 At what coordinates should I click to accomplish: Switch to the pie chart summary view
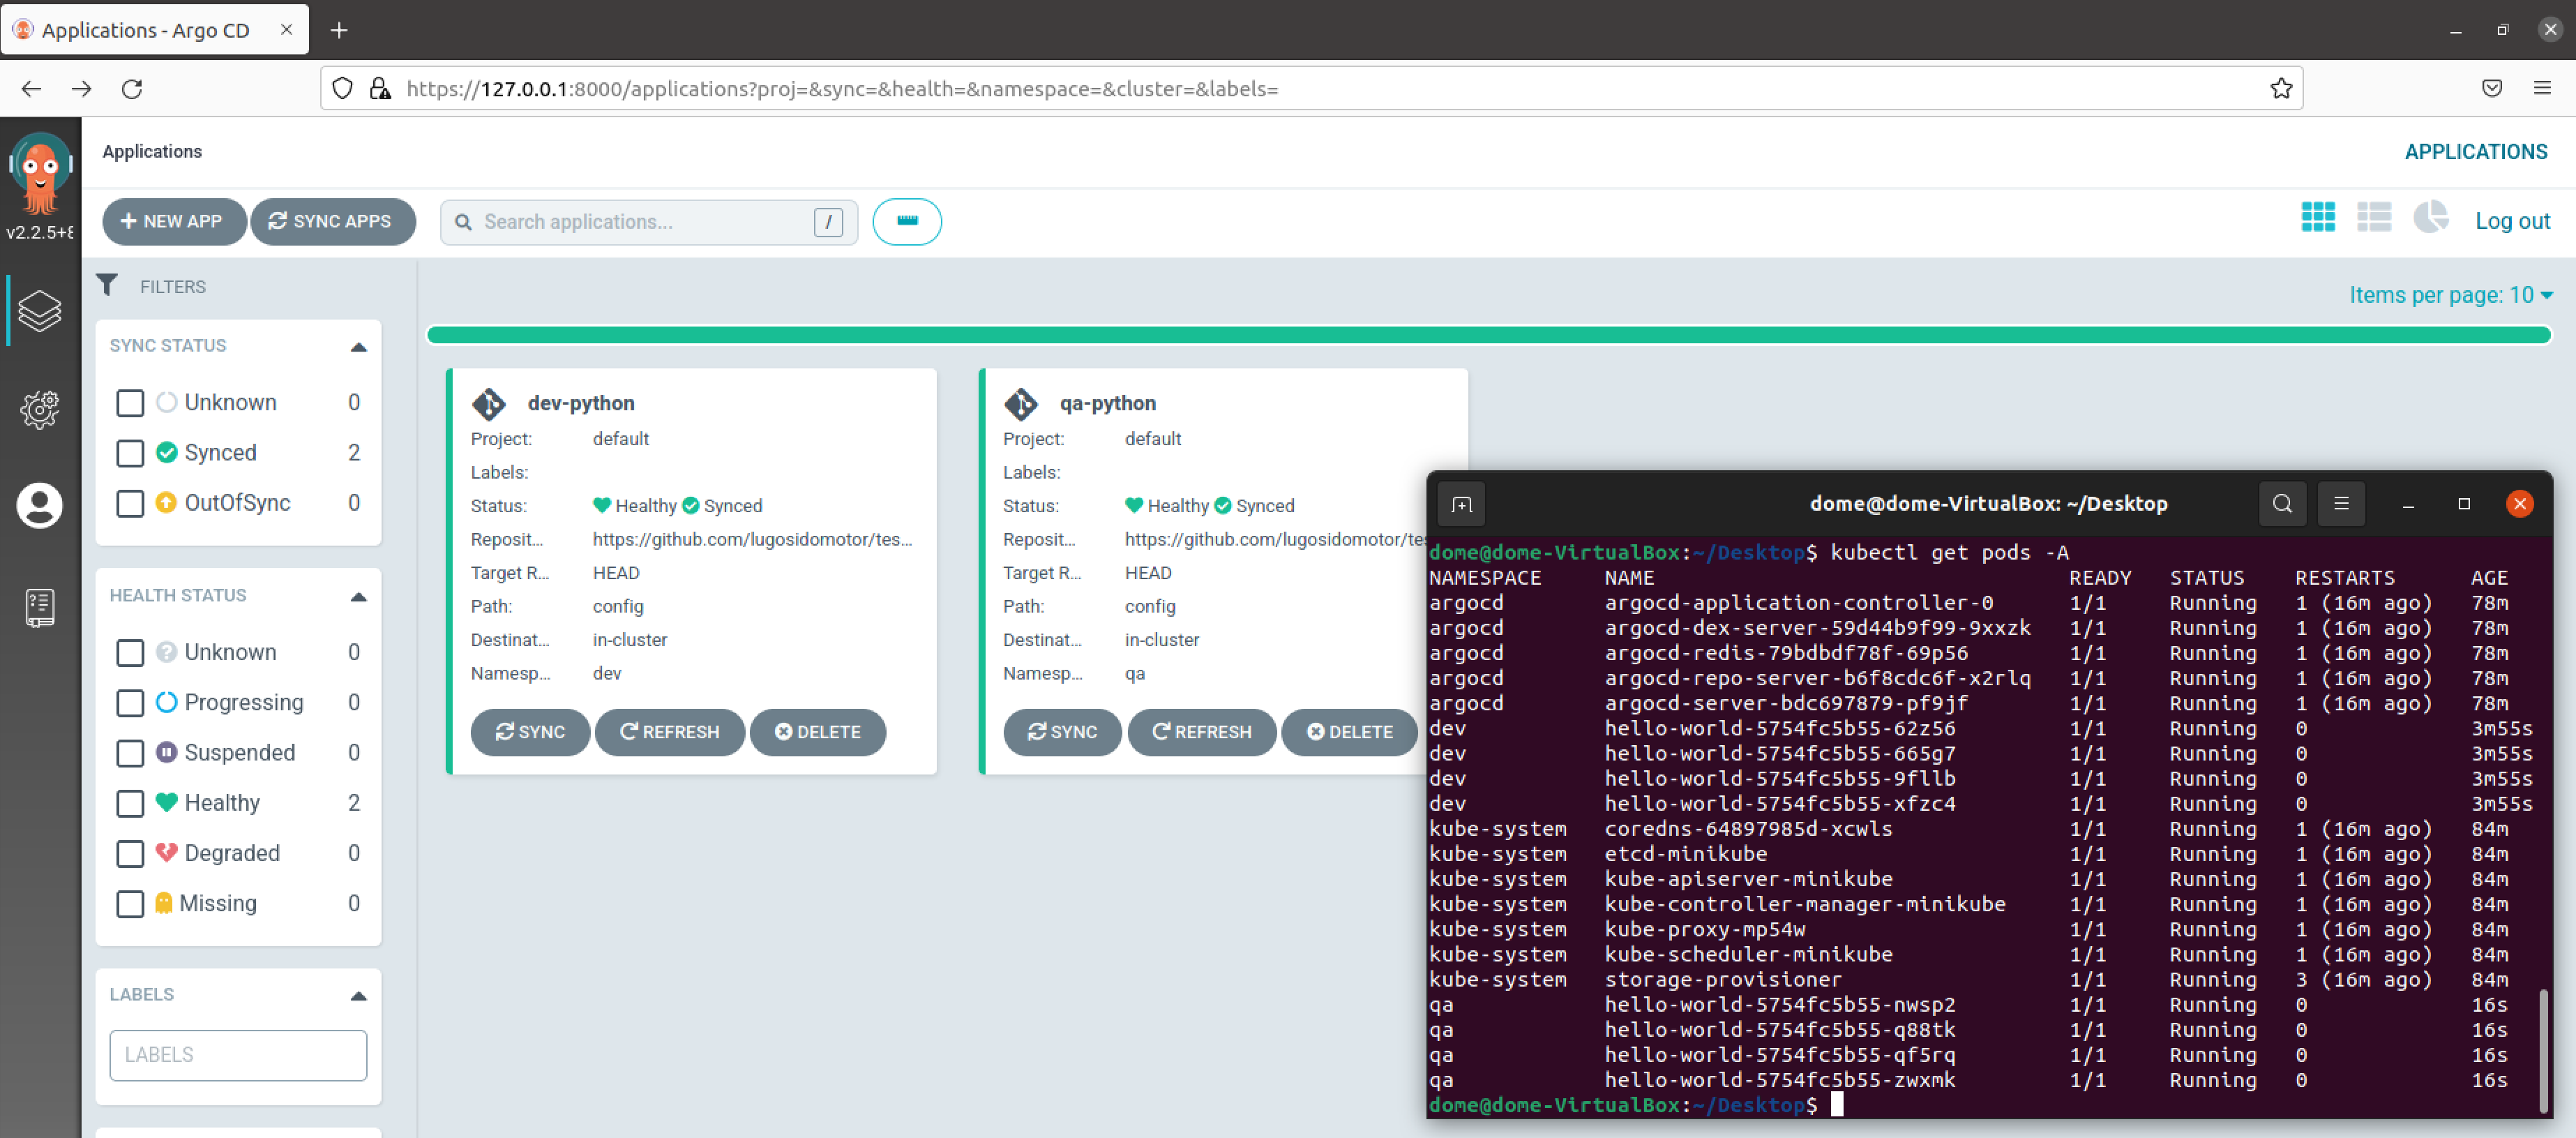point(2430,218)
